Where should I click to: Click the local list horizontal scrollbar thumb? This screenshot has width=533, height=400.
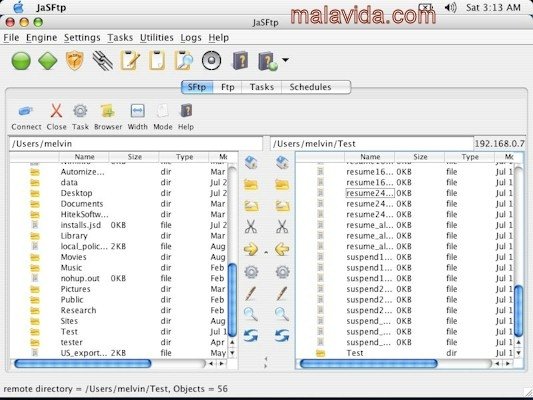click(83, 364)
